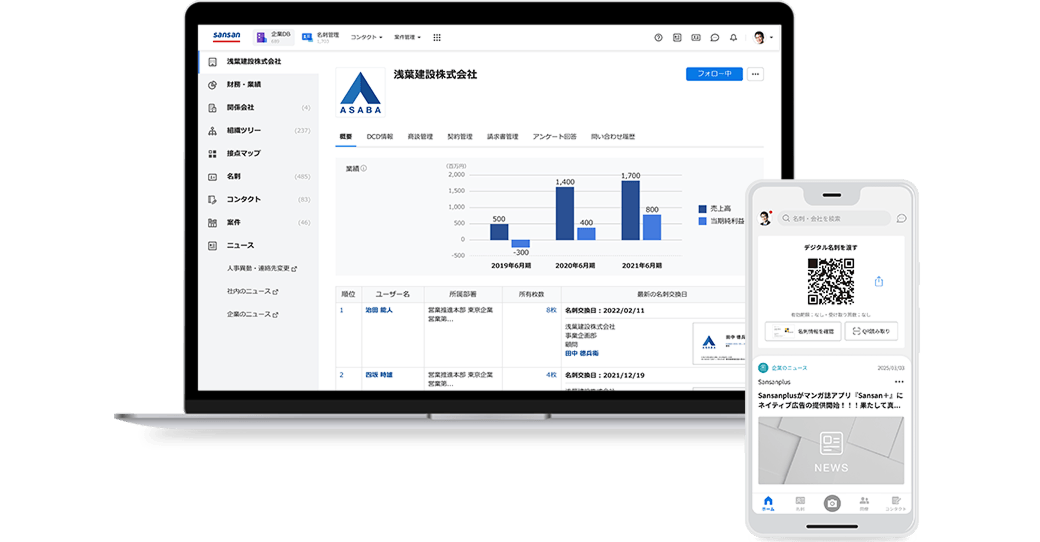
Task: Tap the phone Home tab icon
Action: 768,503
